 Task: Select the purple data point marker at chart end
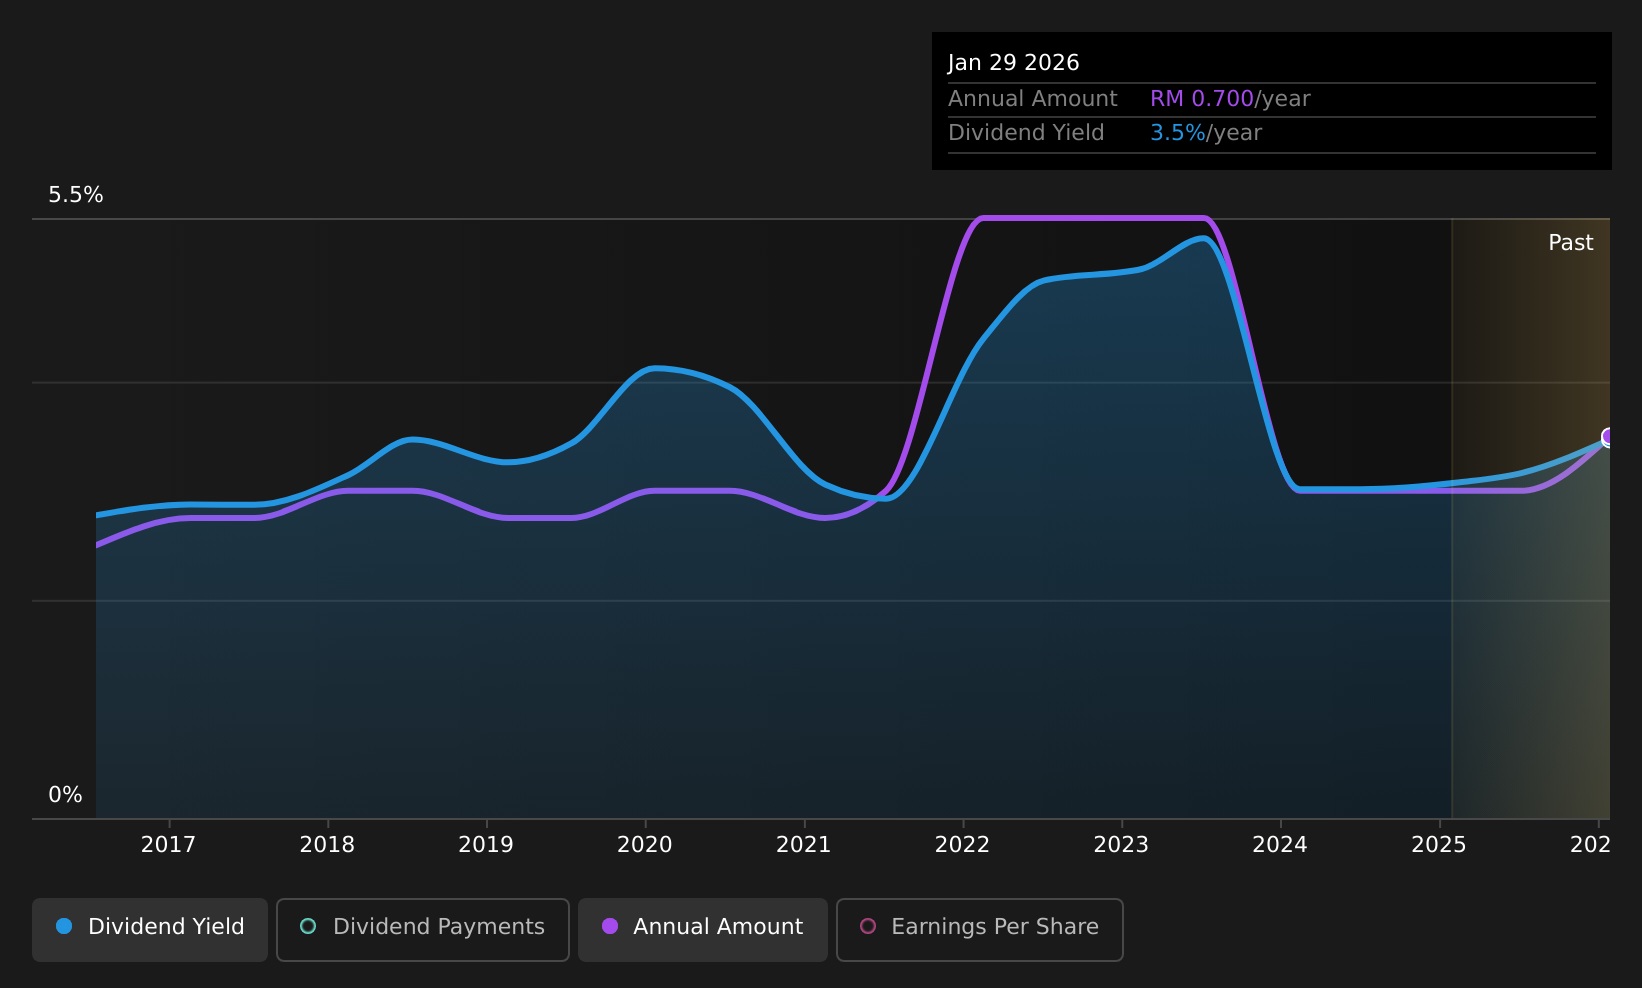click(x=1608, y=437)
